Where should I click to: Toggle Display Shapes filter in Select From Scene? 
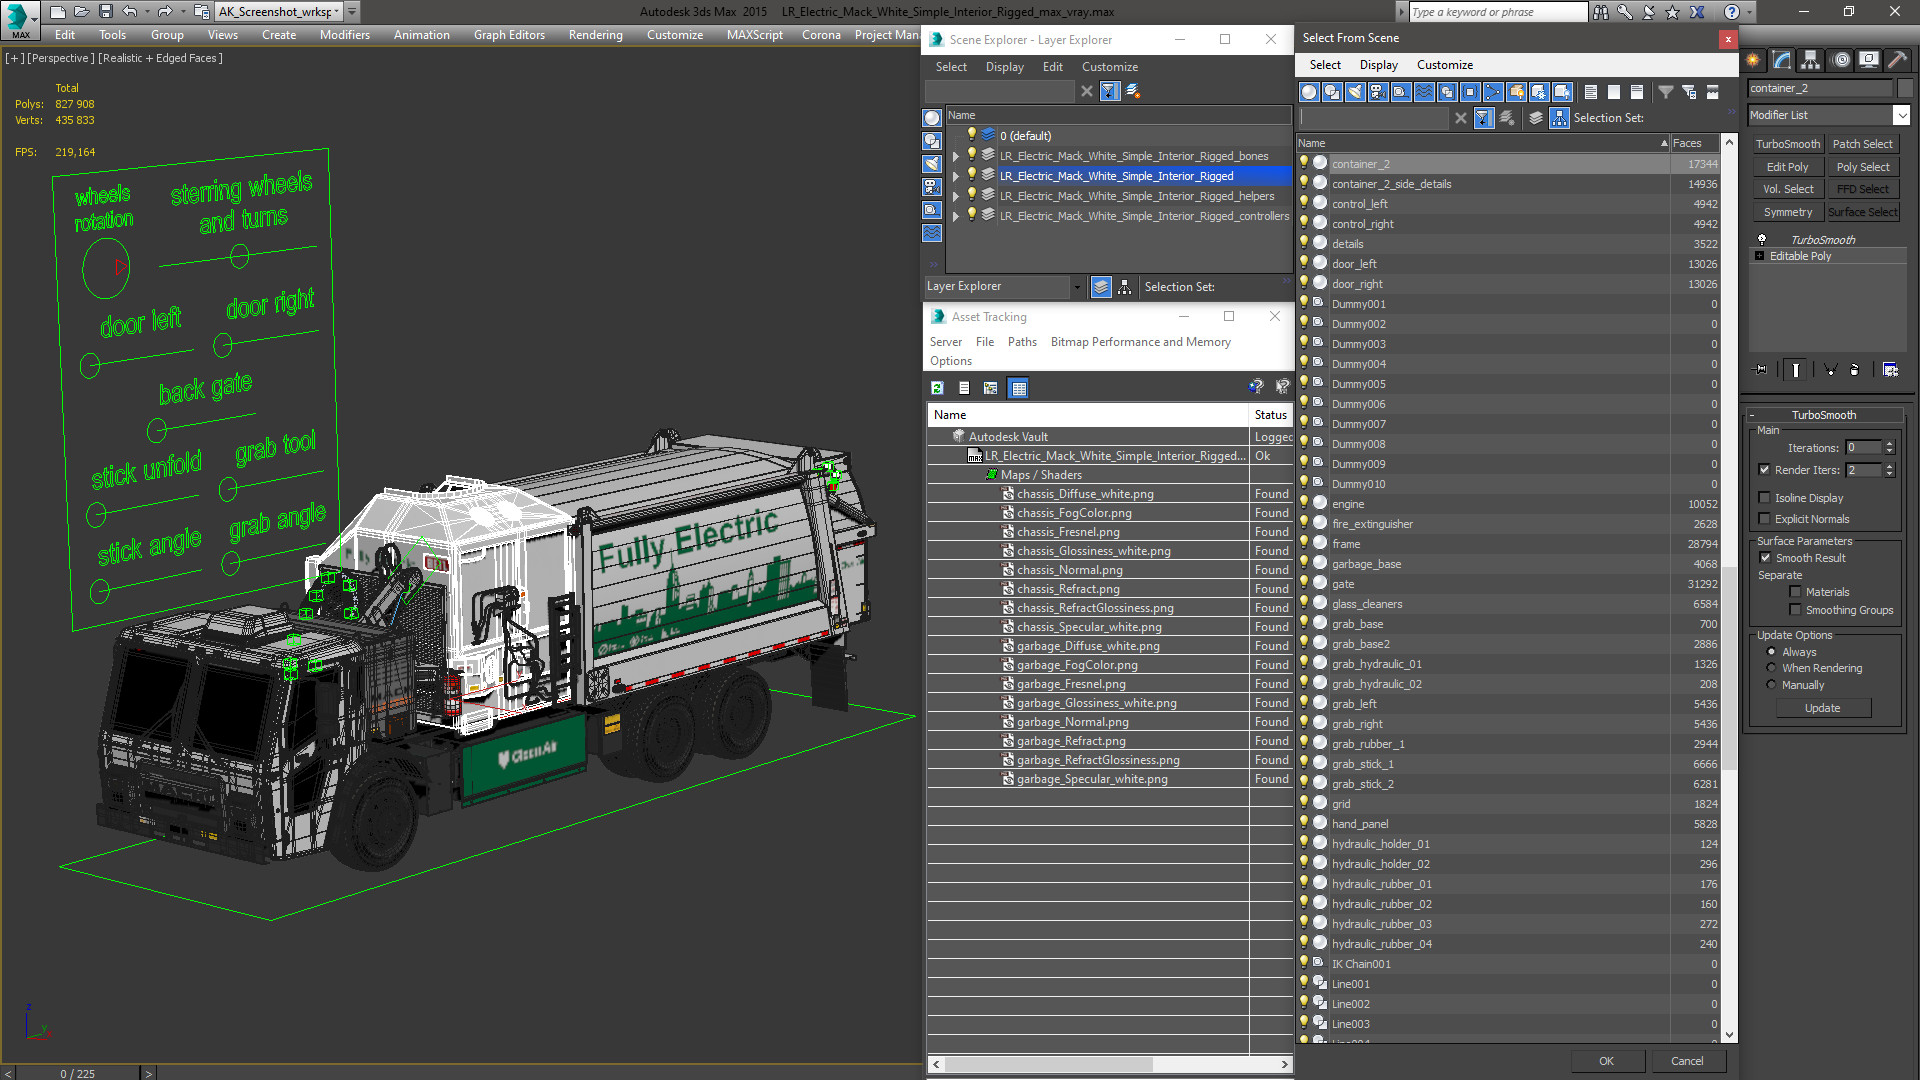point(1332,92)
